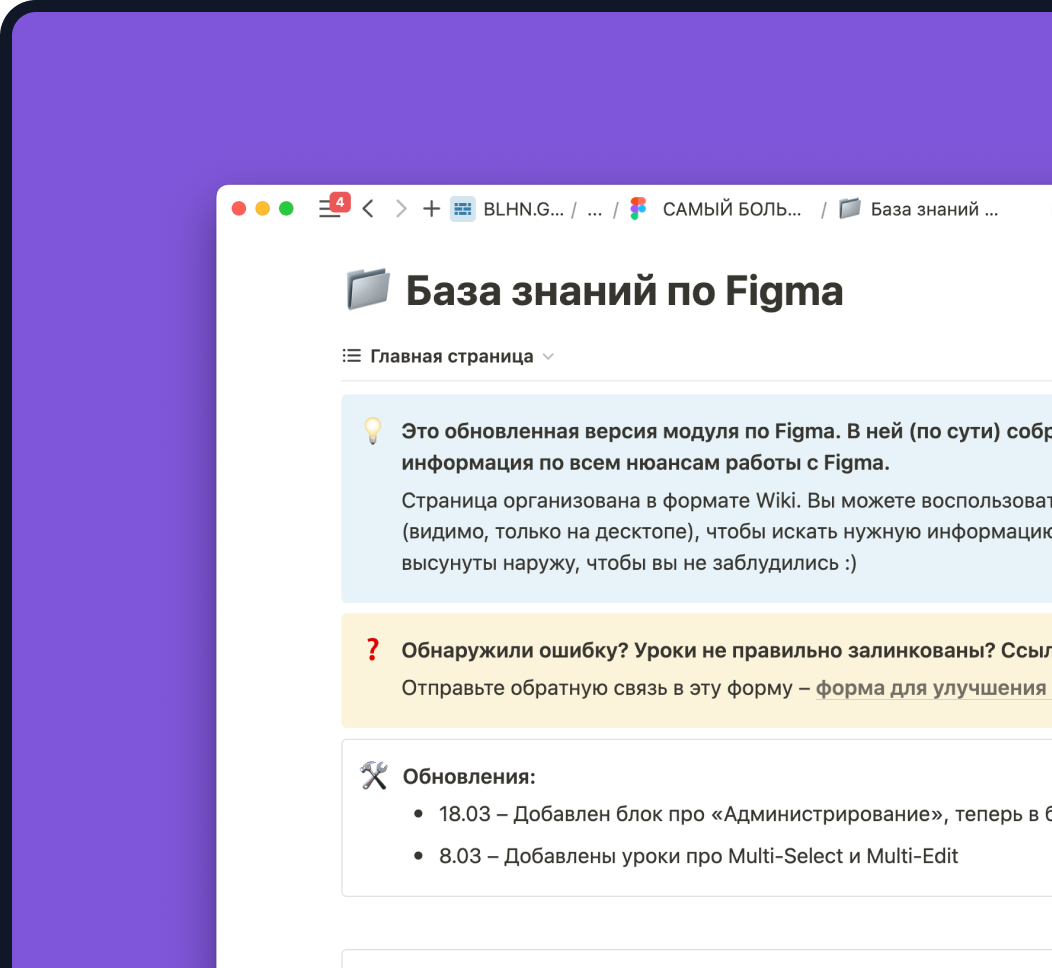Viewport: 1052px width, 968px height.
Task: Click Обнаружили ошибку? heading text
Action: (515, 650)
